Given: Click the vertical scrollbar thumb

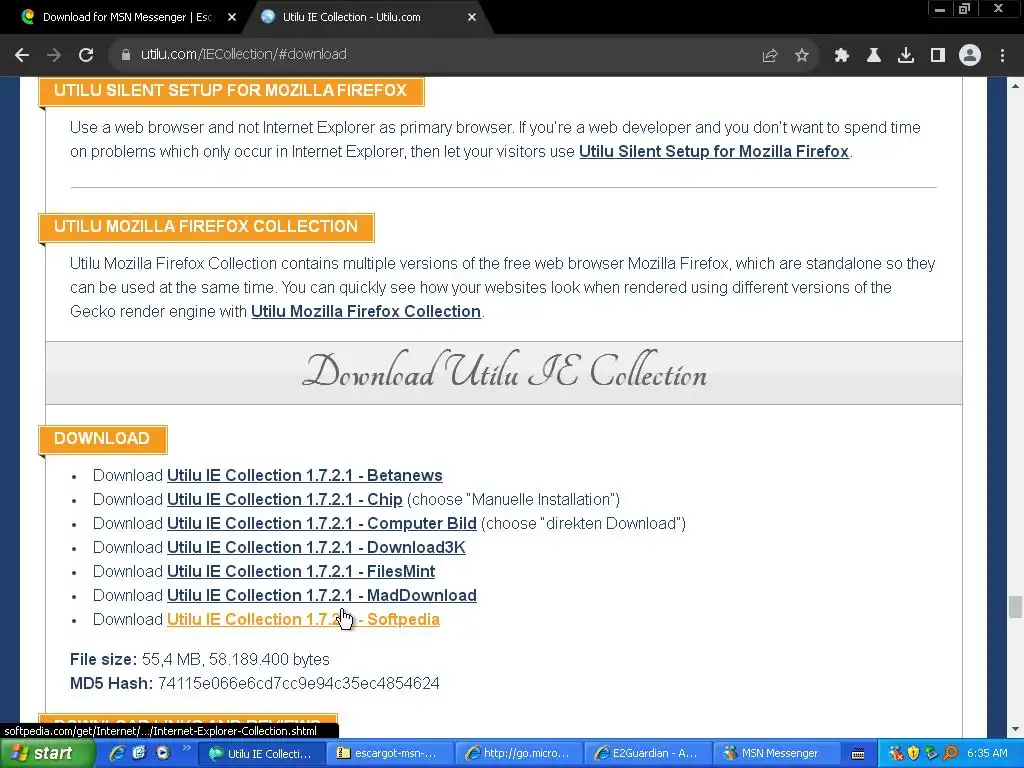Looking at the screenshot, I should point(1016,607).
